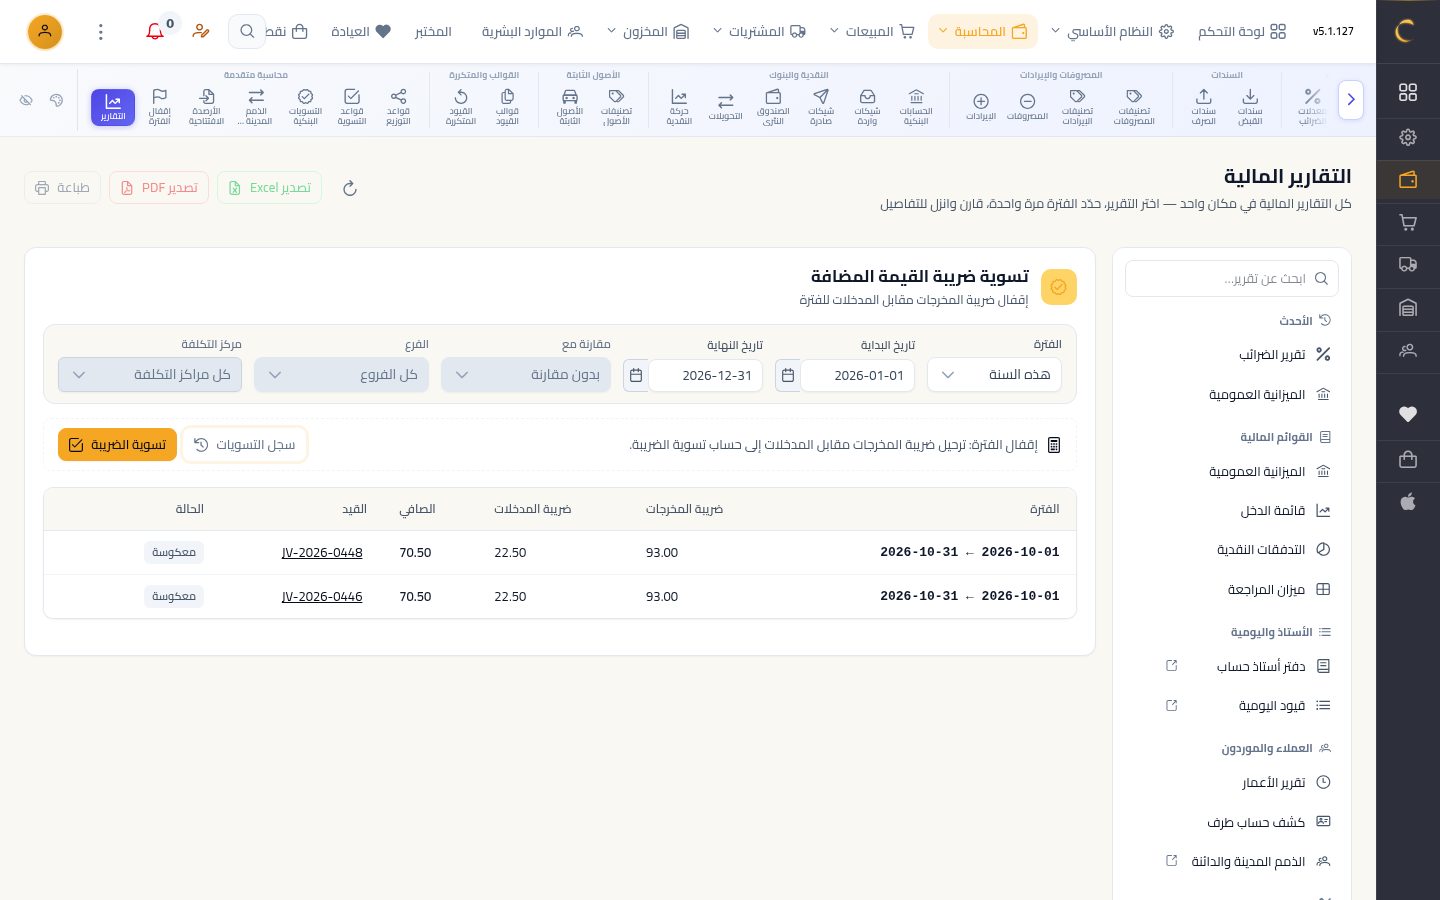Click the refresh icon beside Excel export
The width and height of the screenshot is (1440, 900).
click(350, 188)
